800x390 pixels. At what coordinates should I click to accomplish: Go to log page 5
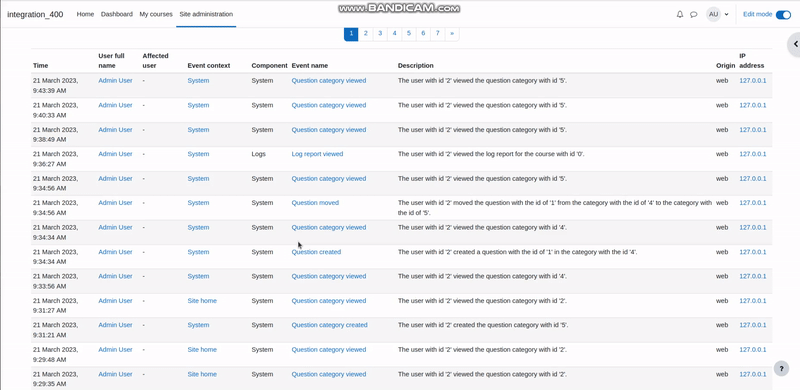(x=409, y=34)
